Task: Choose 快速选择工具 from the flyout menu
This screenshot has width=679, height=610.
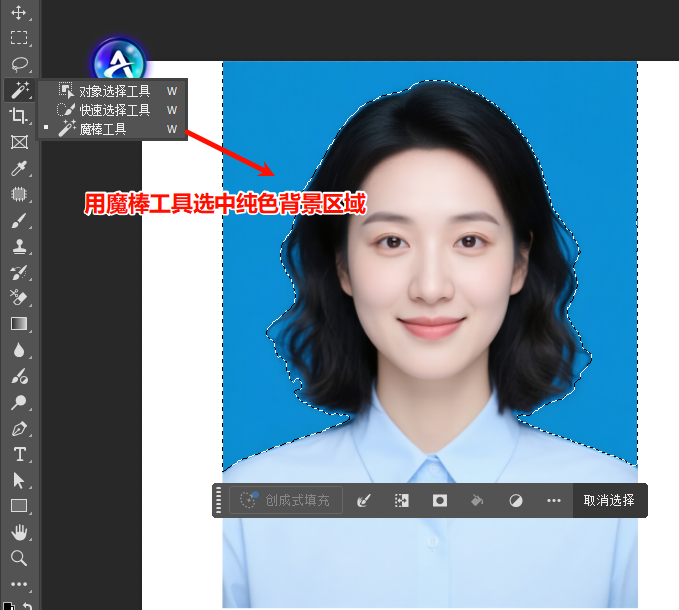Action: [114, 109]
